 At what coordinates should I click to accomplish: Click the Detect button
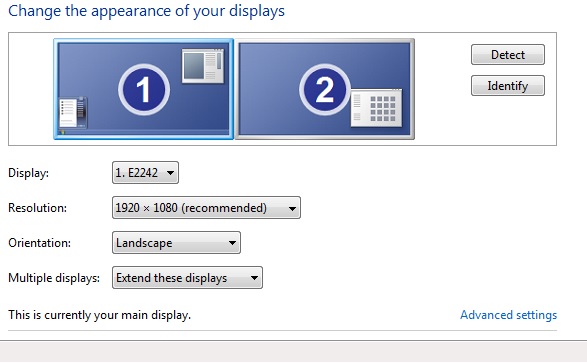tap(508, 55)
